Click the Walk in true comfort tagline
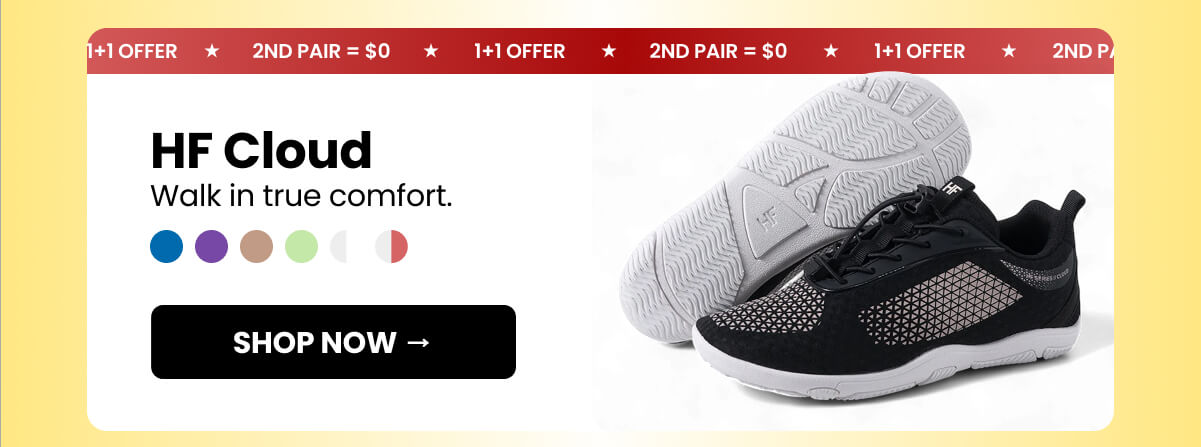This screenshot has height=447, width=1201. point(301,196)
